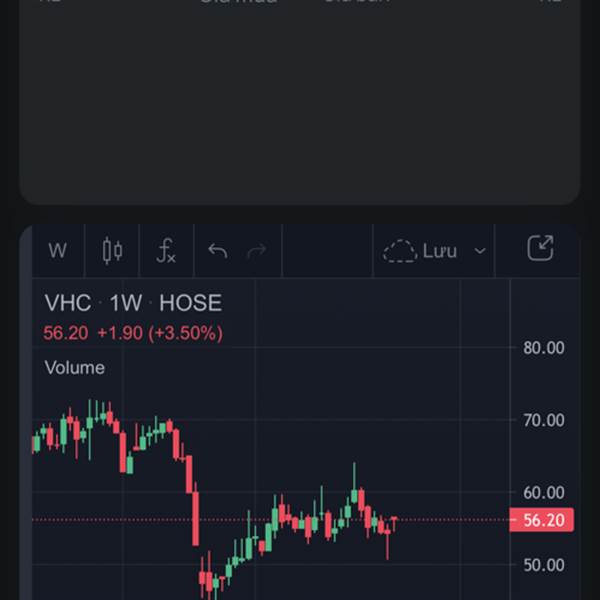The height and width of the screenshot is (600, 600).
Task: Click the 56.20 current price tag on axis
Action: [543, 520]
